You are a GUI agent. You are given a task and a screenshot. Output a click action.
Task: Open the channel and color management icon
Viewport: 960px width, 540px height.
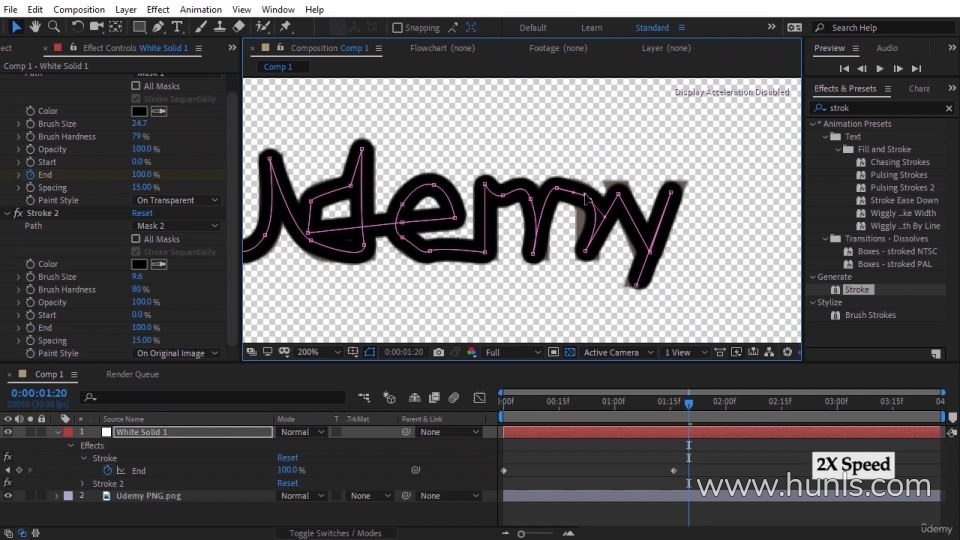[x=471, y=352]
